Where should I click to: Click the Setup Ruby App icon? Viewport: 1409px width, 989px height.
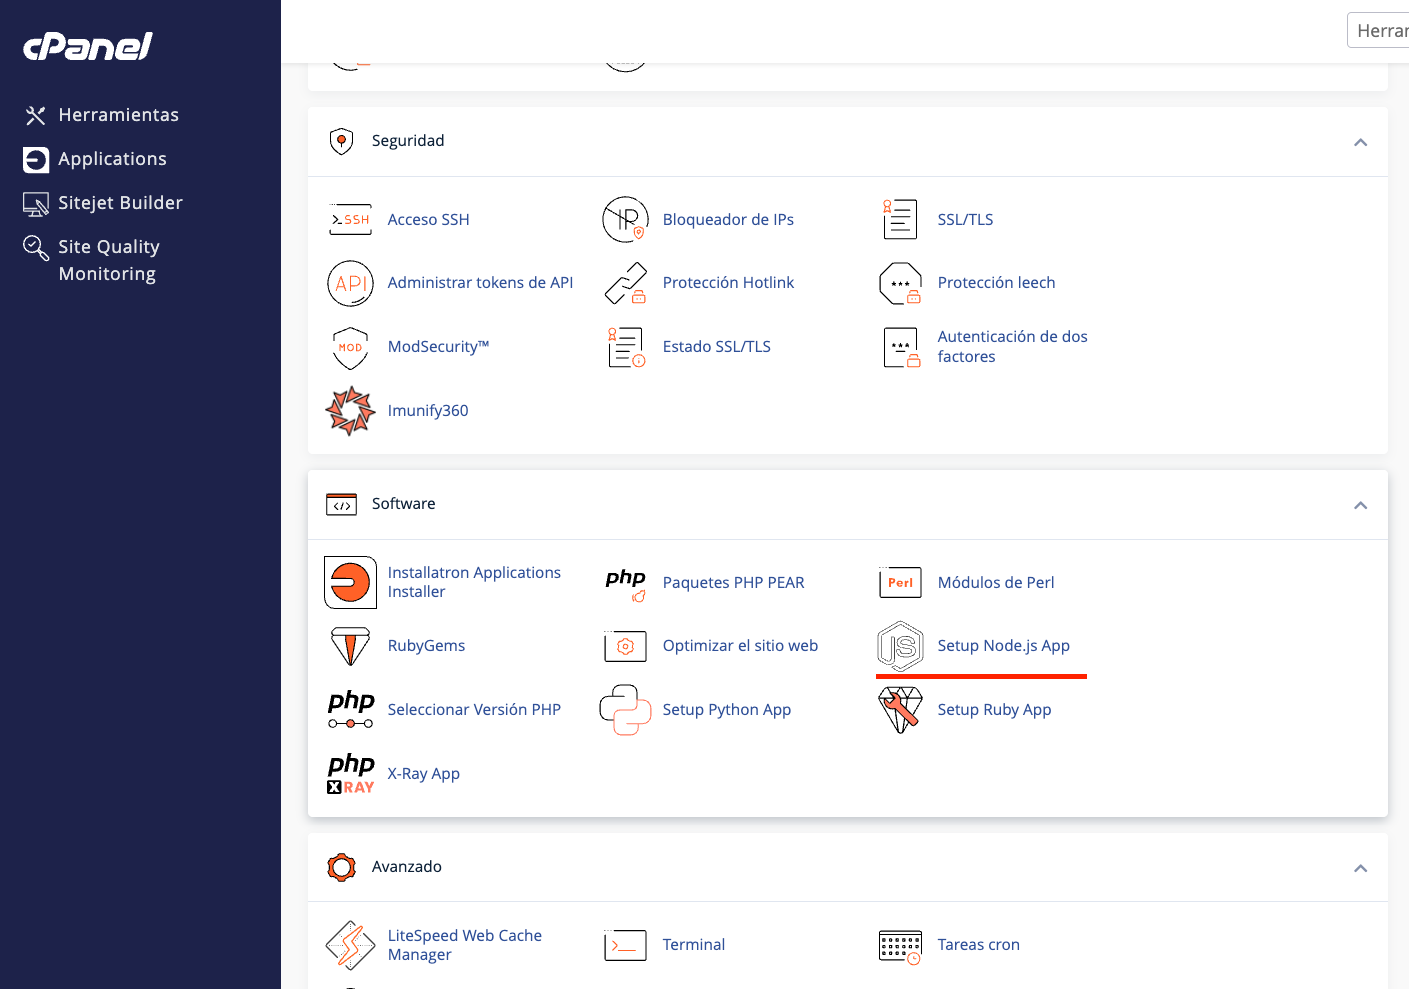(900, 710)
